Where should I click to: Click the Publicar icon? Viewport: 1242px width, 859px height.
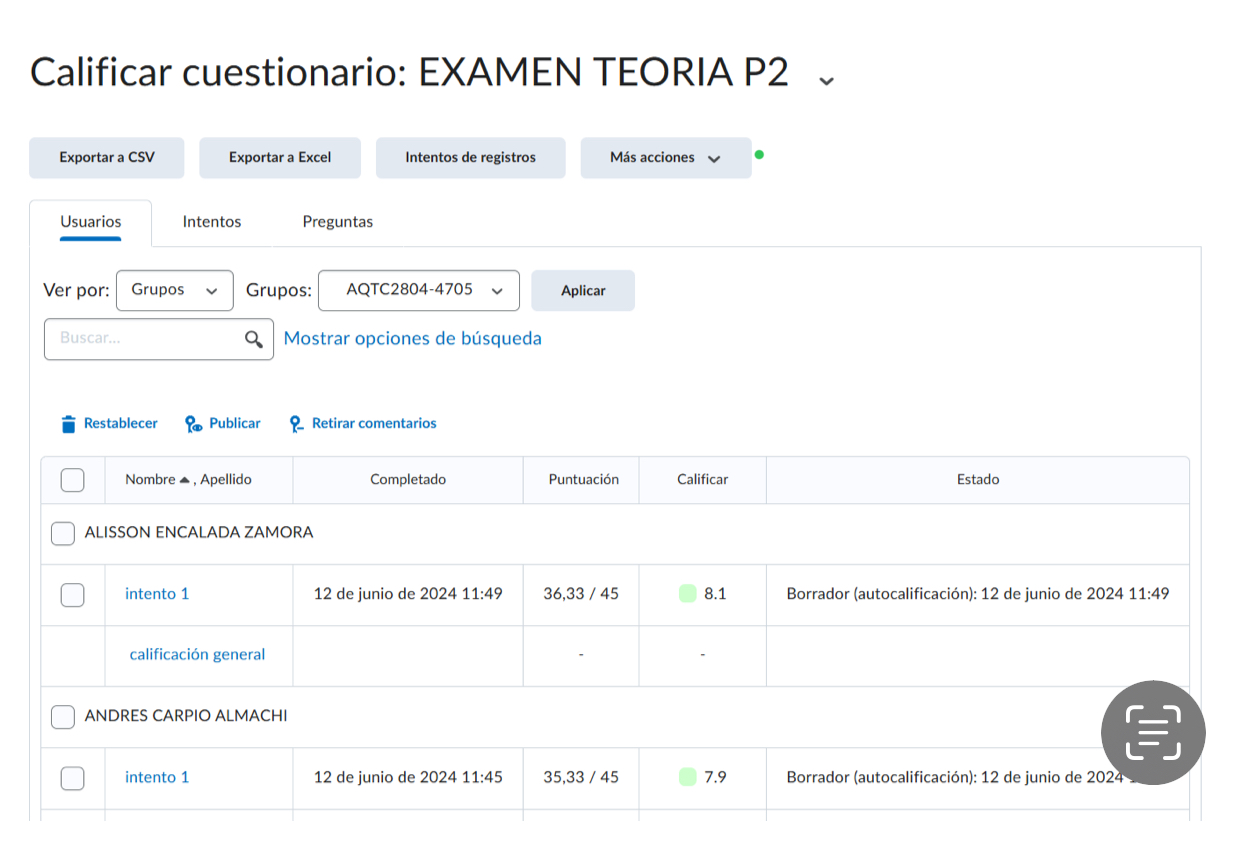click(194, 424)
